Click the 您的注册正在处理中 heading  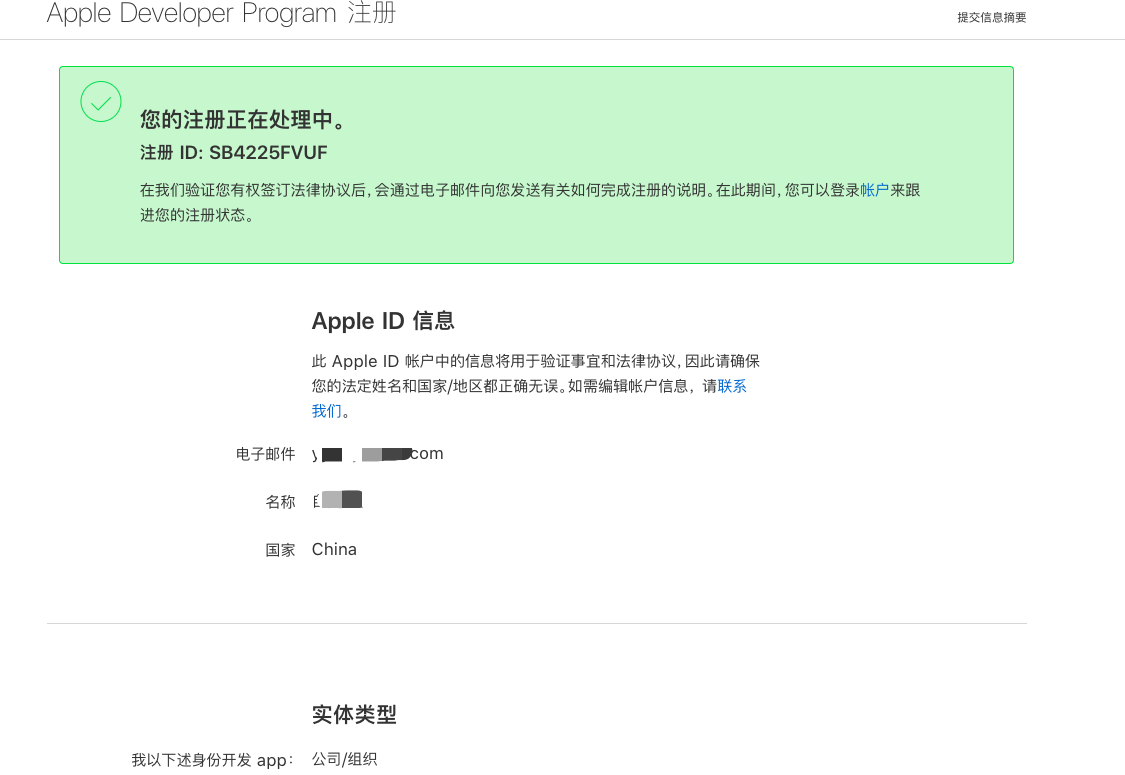tap(243, 119)
